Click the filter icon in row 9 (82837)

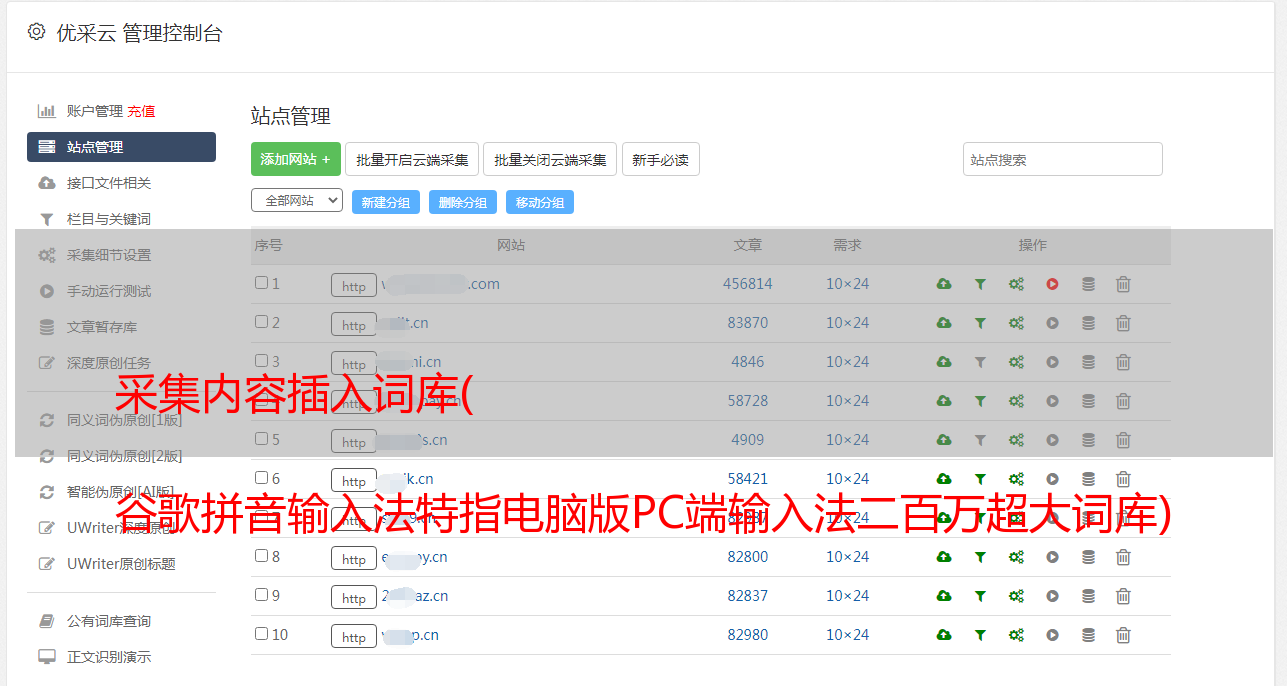(980, 596)
